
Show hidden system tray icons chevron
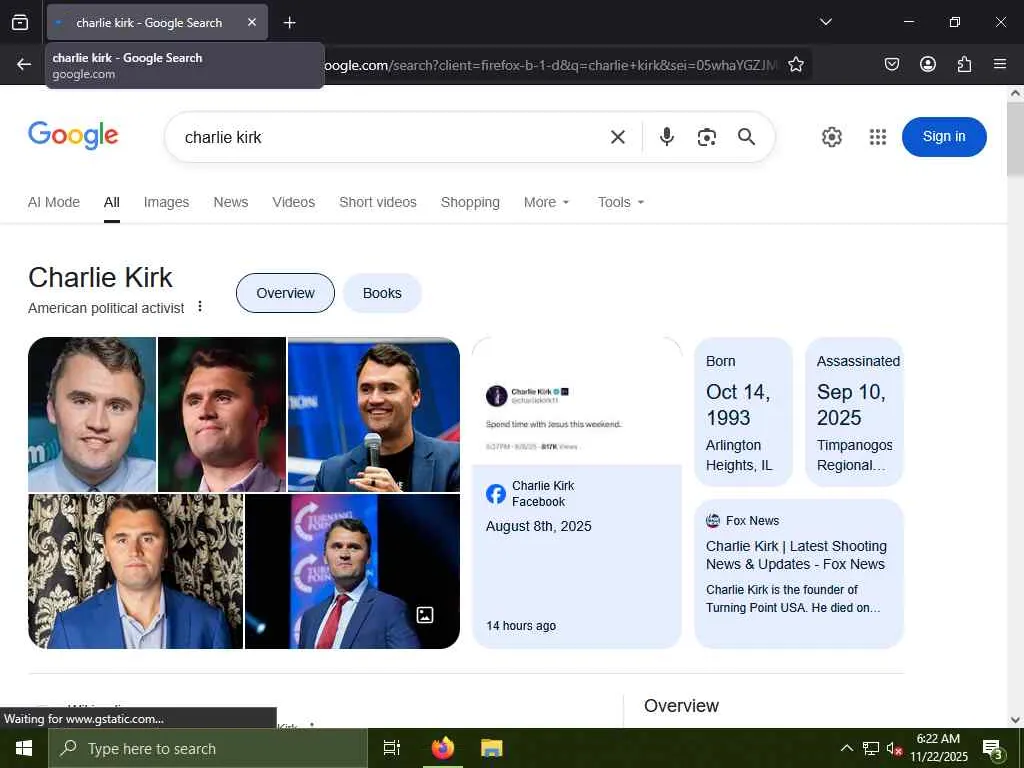pyautogui.click(x=846, y=748)
